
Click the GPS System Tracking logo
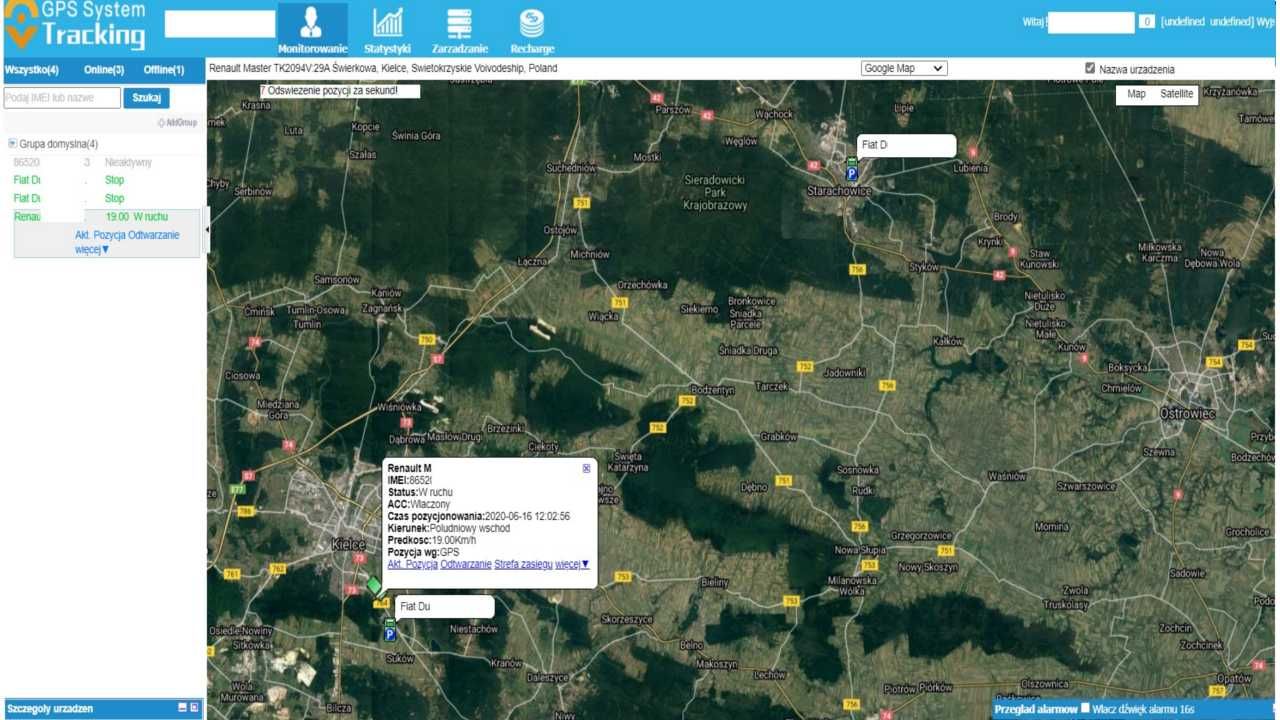[76, 26]
